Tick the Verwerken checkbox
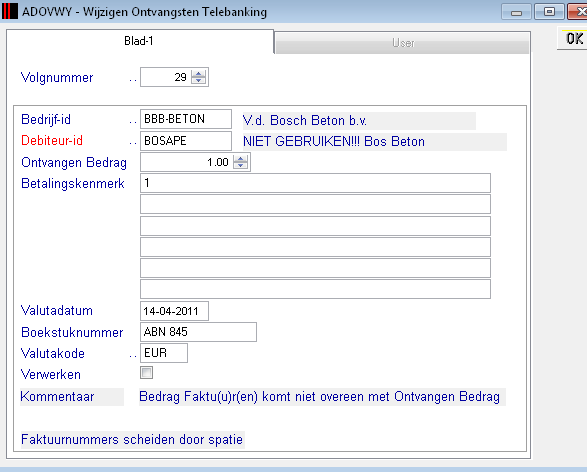Image resolution: width=587 pixels, height=472 pixels. (146, 372)
